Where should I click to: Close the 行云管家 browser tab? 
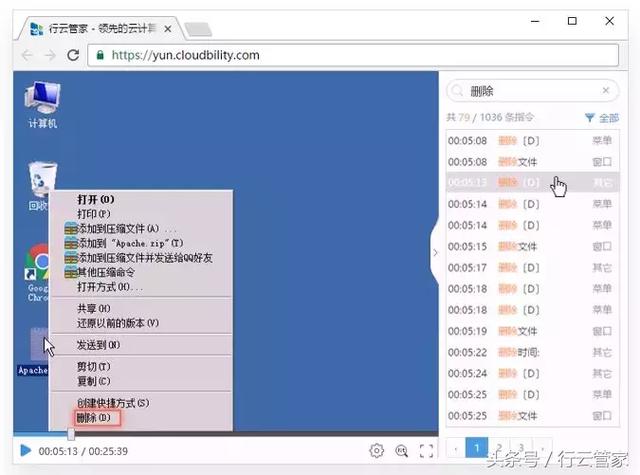pyautogui.click(x=168, y=29)
